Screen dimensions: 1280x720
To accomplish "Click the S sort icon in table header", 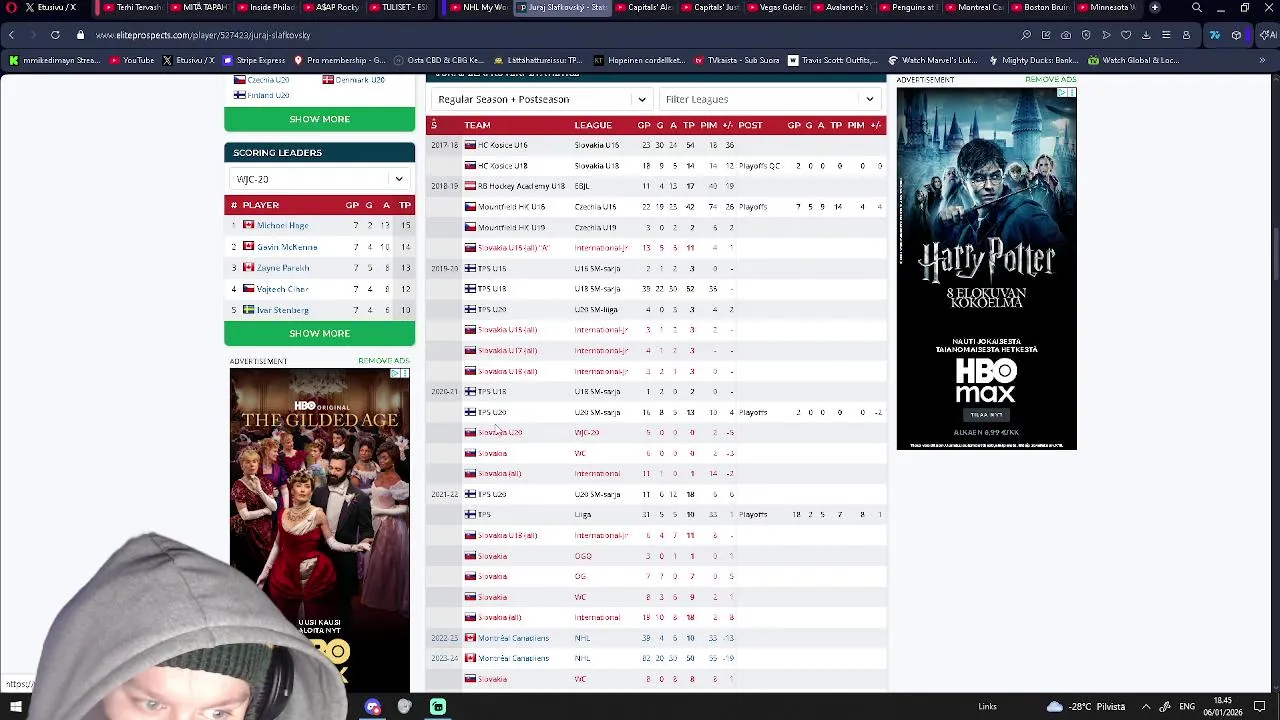I will (434, 125).
